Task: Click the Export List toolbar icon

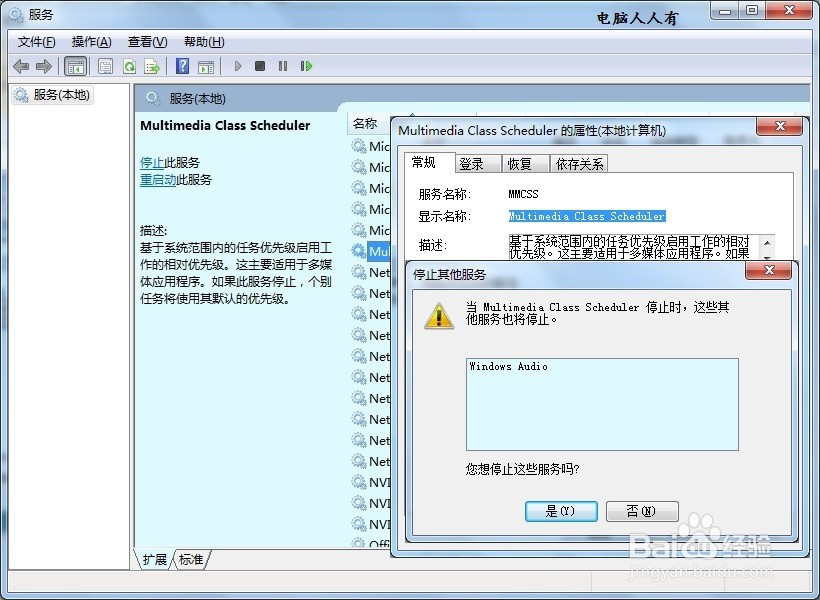Action: [x=152, y=66]
